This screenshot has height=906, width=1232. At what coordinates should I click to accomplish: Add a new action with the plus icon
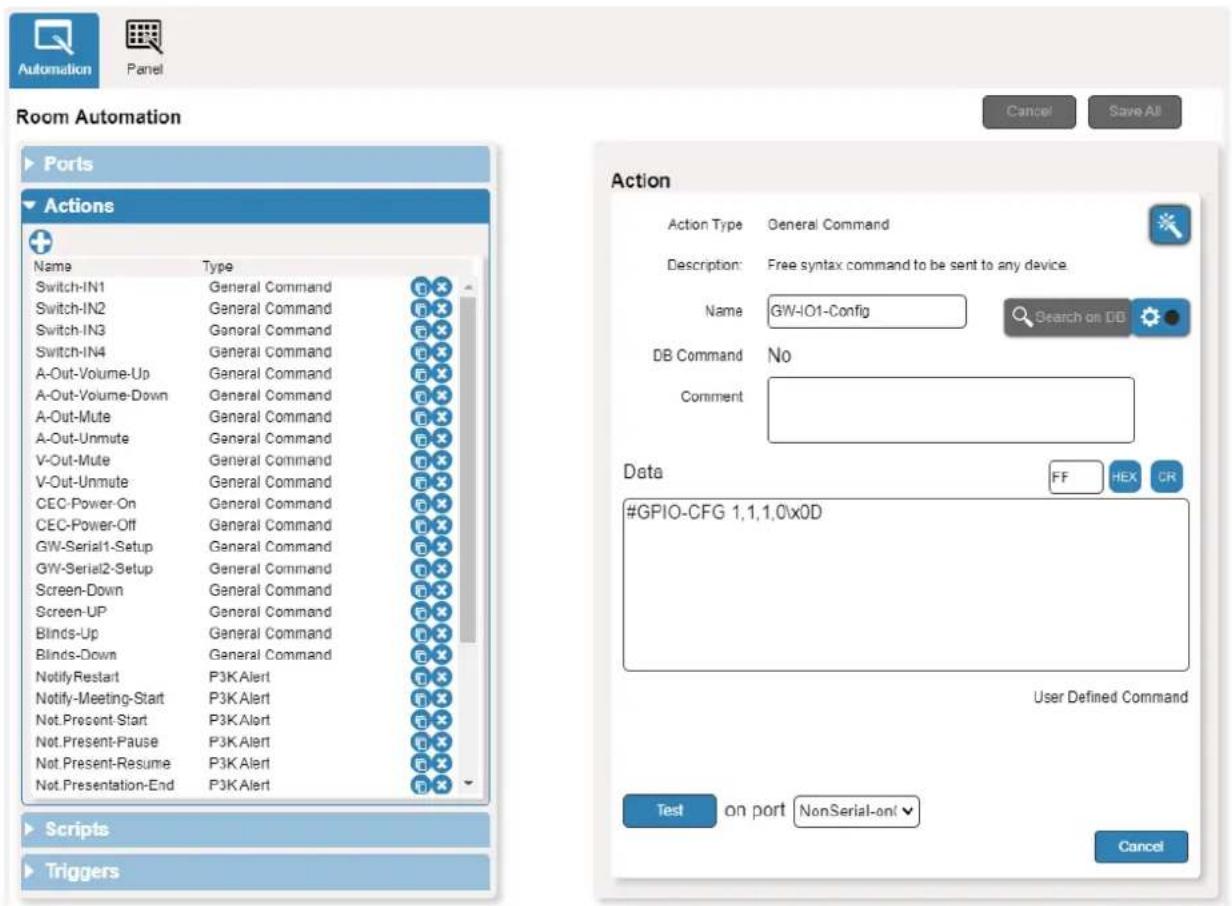click(41, 241)
